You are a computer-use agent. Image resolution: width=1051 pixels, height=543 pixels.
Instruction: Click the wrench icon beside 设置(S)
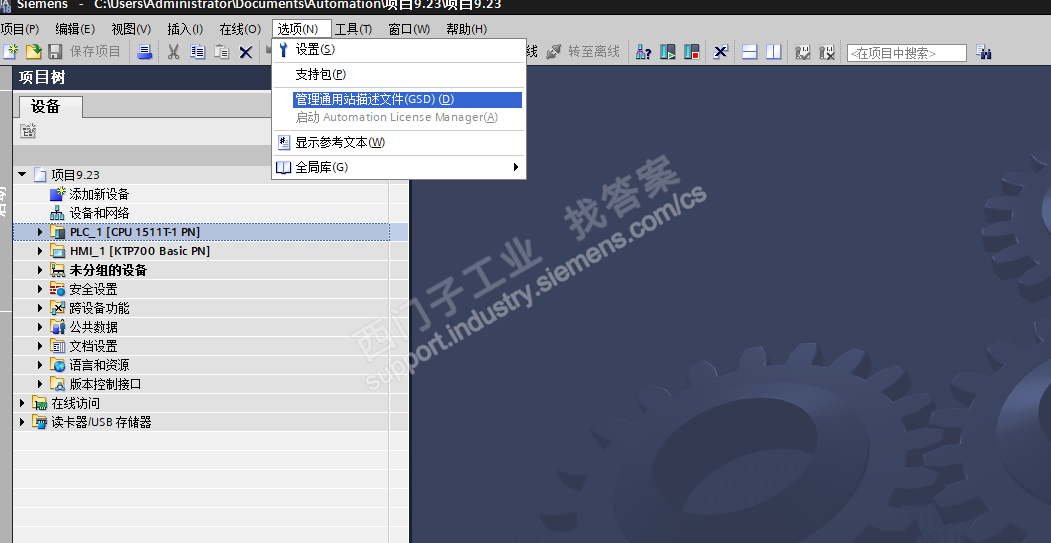284,49
